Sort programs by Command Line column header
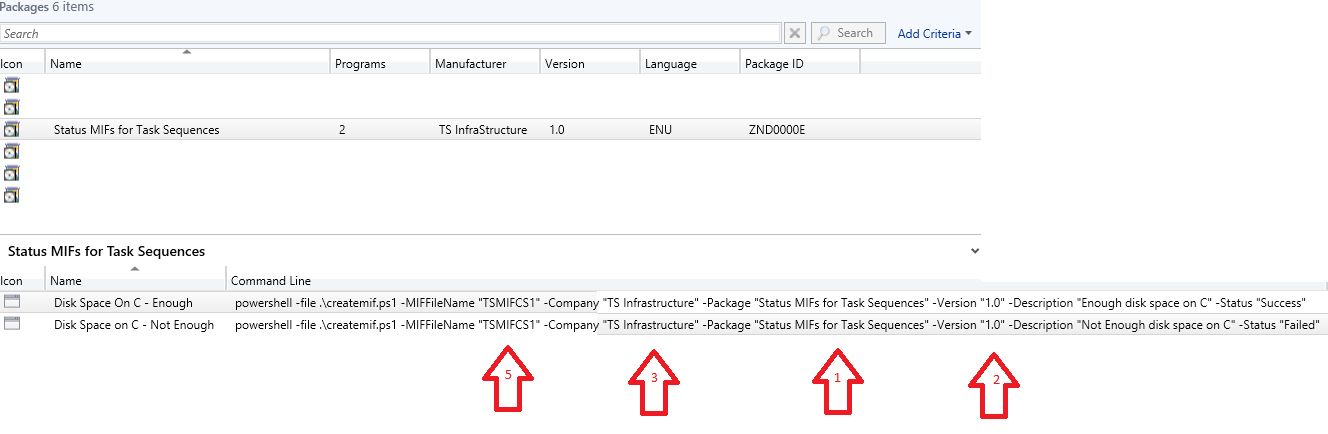 (x=270, y=281)
